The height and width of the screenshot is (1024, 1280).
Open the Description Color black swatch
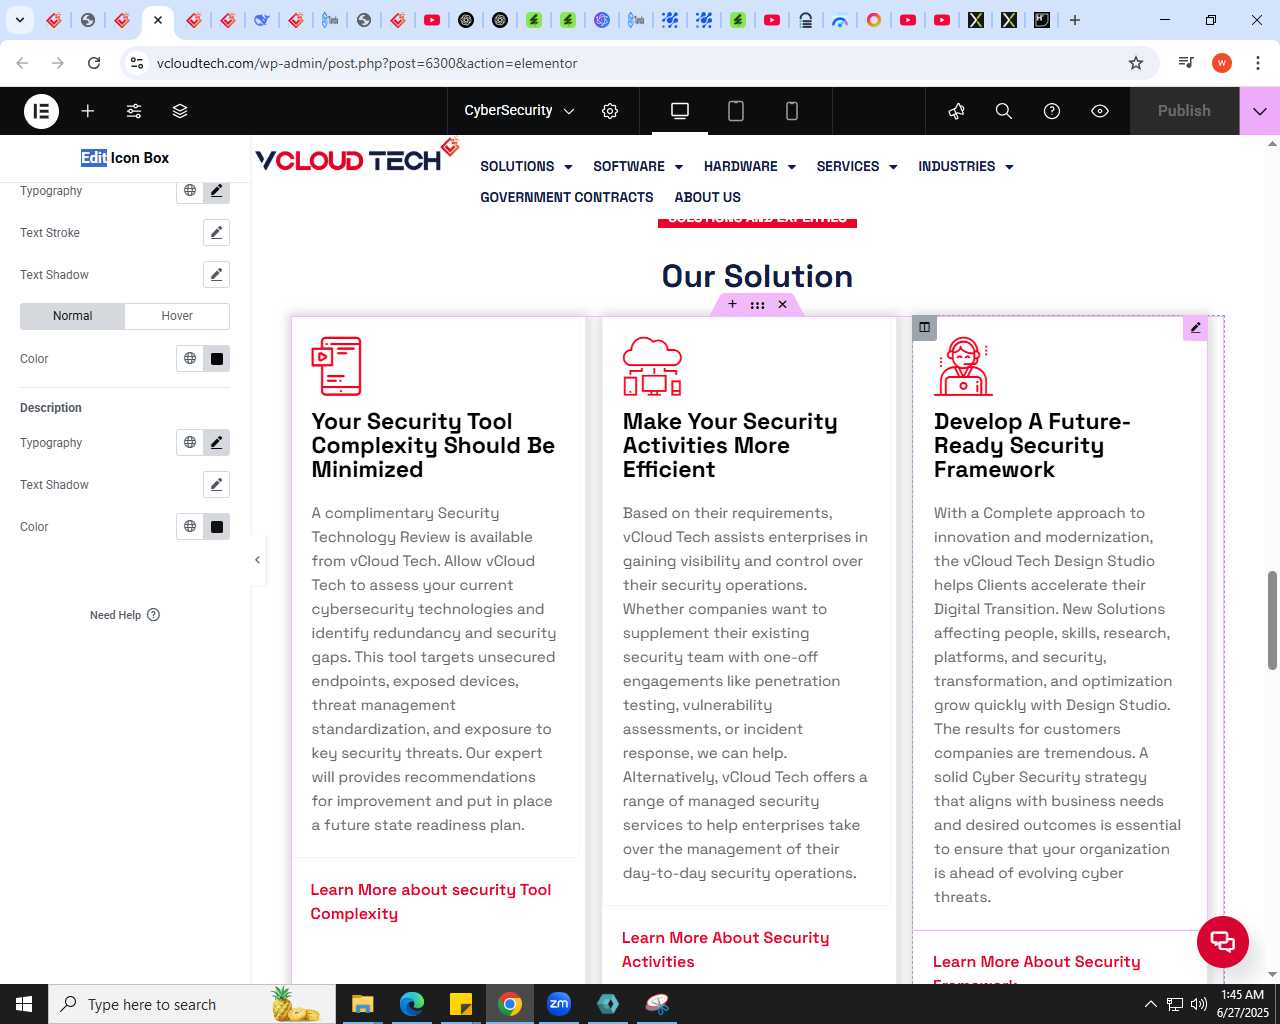coord(217,527)
